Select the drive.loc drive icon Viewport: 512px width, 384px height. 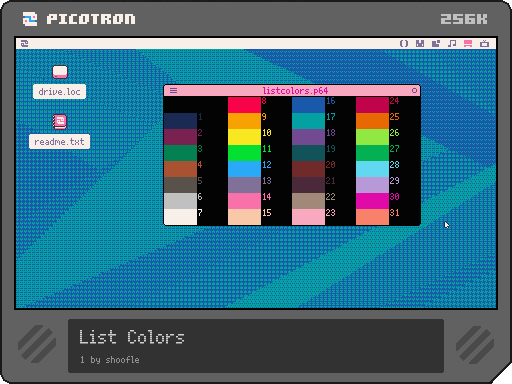[60, 72]
